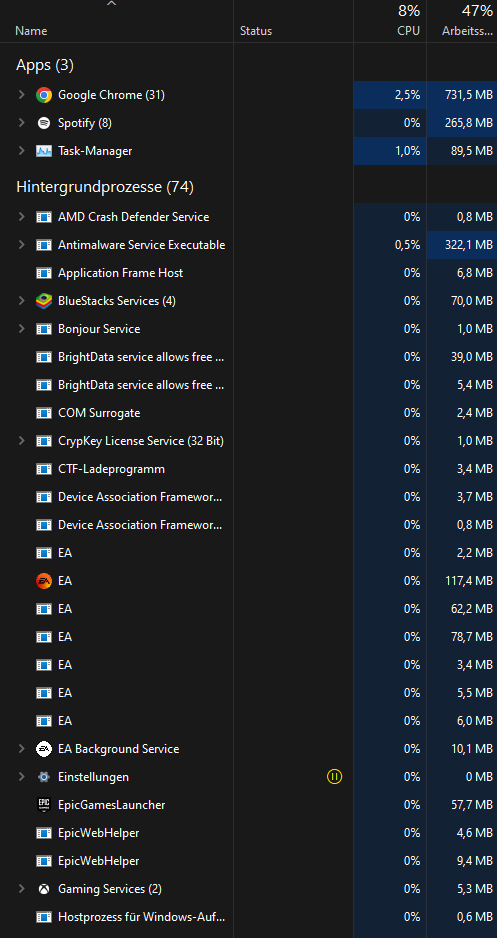Click the Antimalware Service Executable icon
This screenshot has height=938, width=497.
[44, 245]
